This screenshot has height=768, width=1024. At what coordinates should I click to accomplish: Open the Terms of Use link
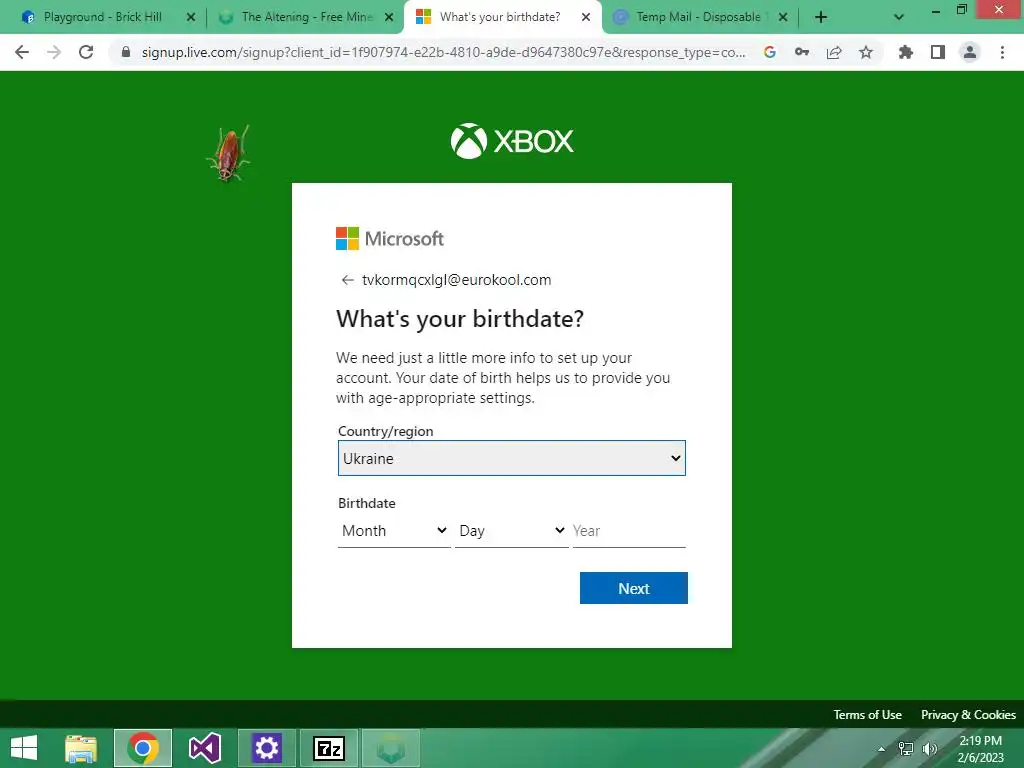pyautogui.click(x=867, y=714)
